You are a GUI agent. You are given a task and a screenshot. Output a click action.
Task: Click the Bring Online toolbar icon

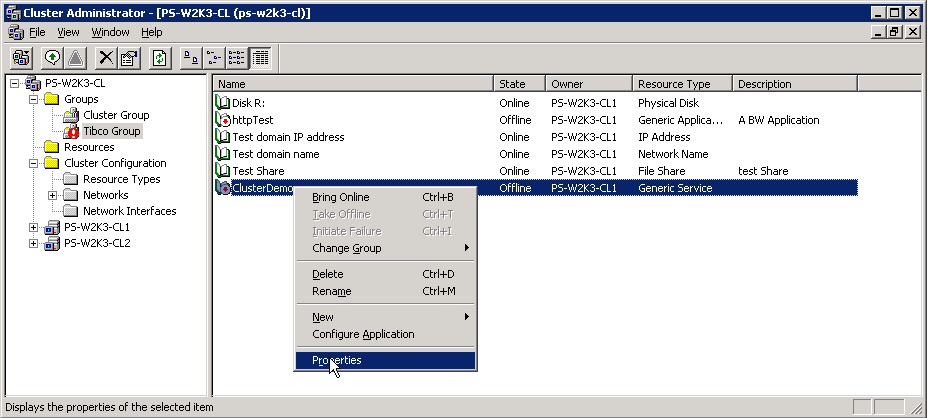point(53,57)
